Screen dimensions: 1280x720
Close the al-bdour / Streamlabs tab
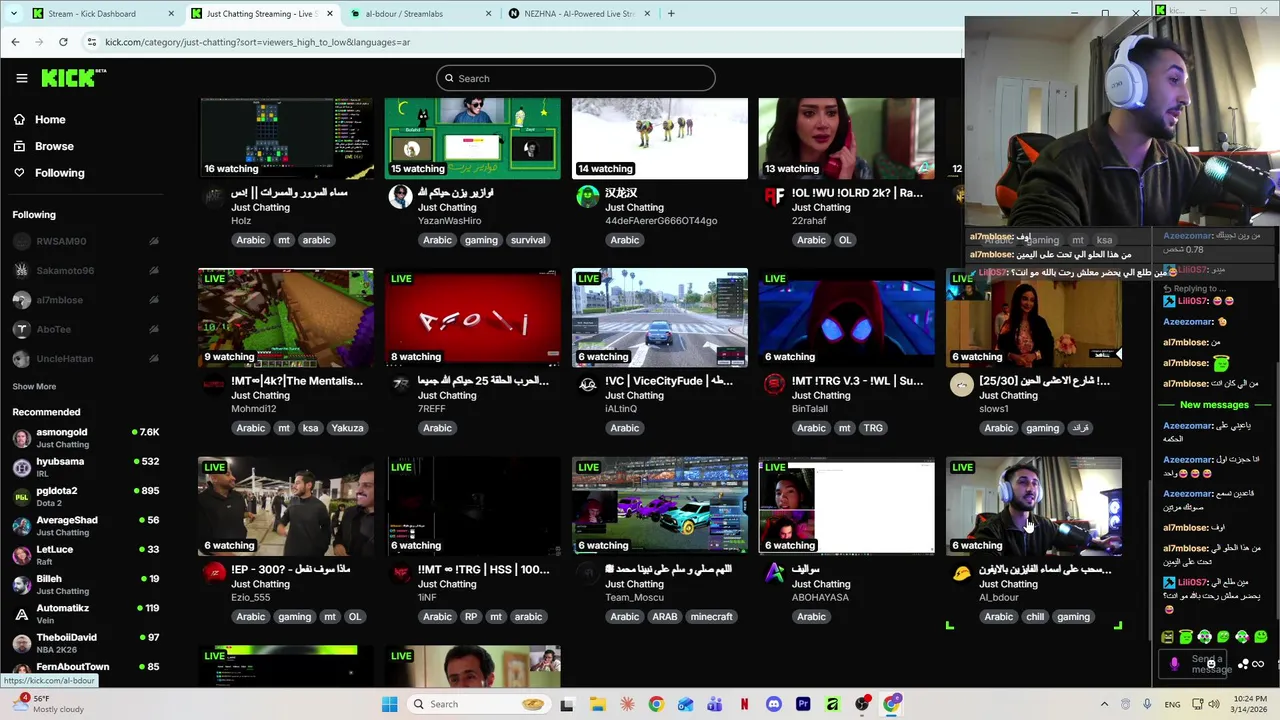click(x=488, y=14)
